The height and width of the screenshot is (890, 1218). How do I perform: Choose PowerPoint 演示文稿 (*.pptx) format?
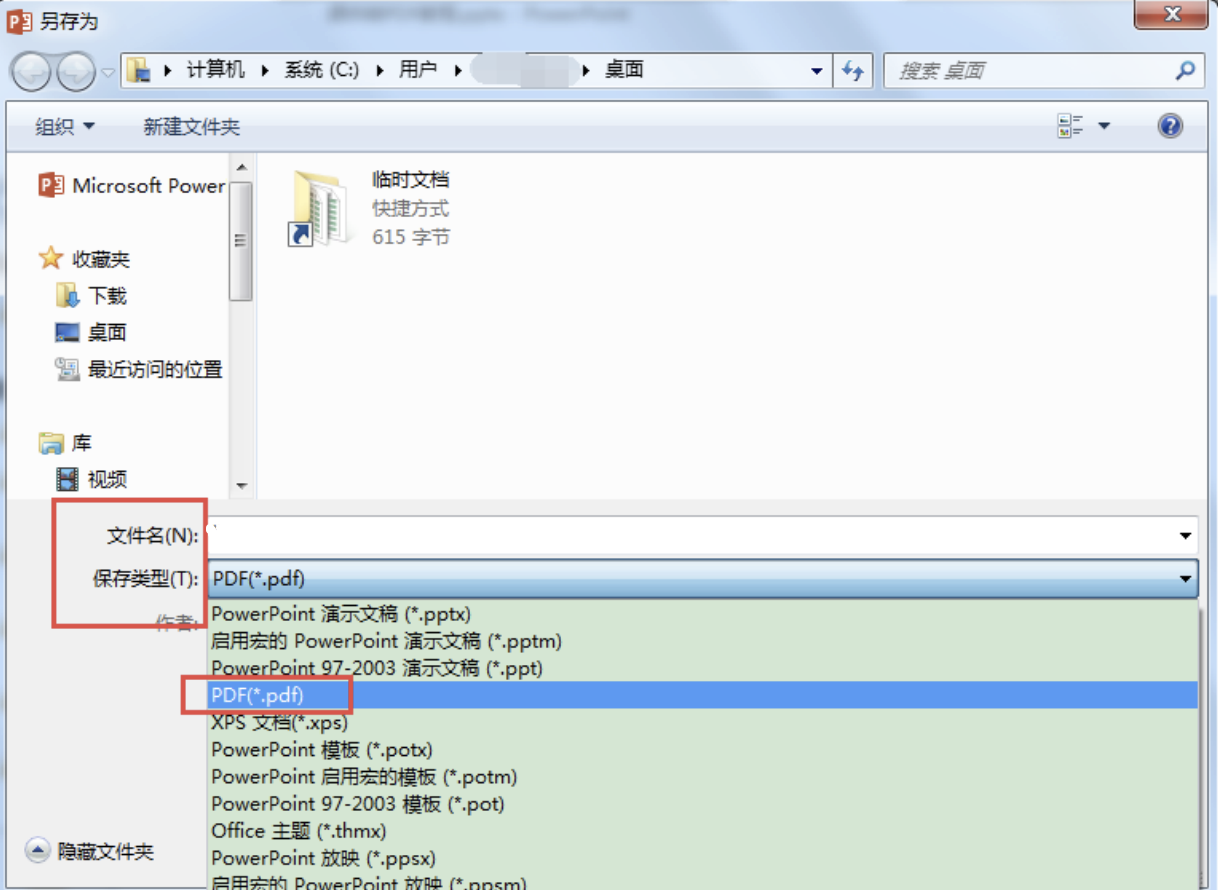click(341, 614)
